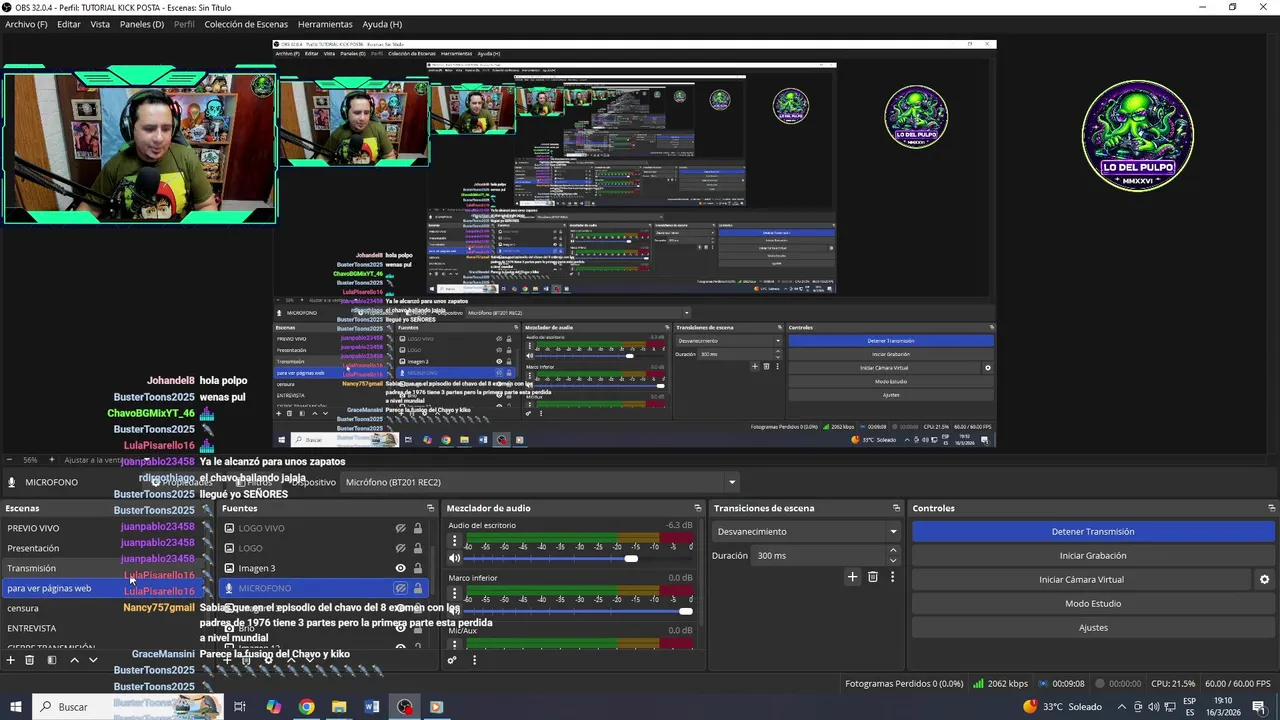Click Iniciar Cámara Virtual button

pyautogui.click(x=1081, y=580)
